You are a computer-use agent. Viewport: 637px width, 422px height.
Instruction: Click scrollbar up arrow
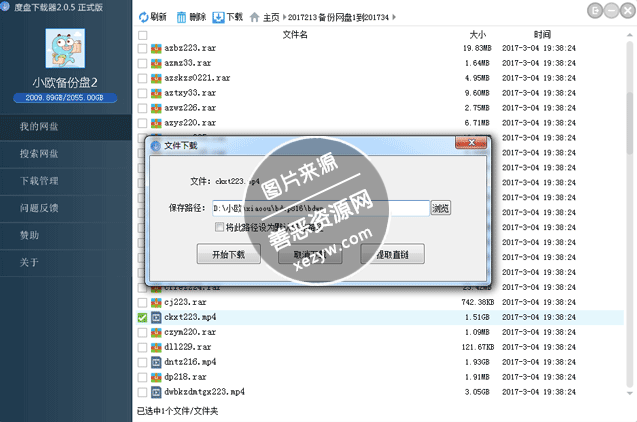tap(629, 35)
